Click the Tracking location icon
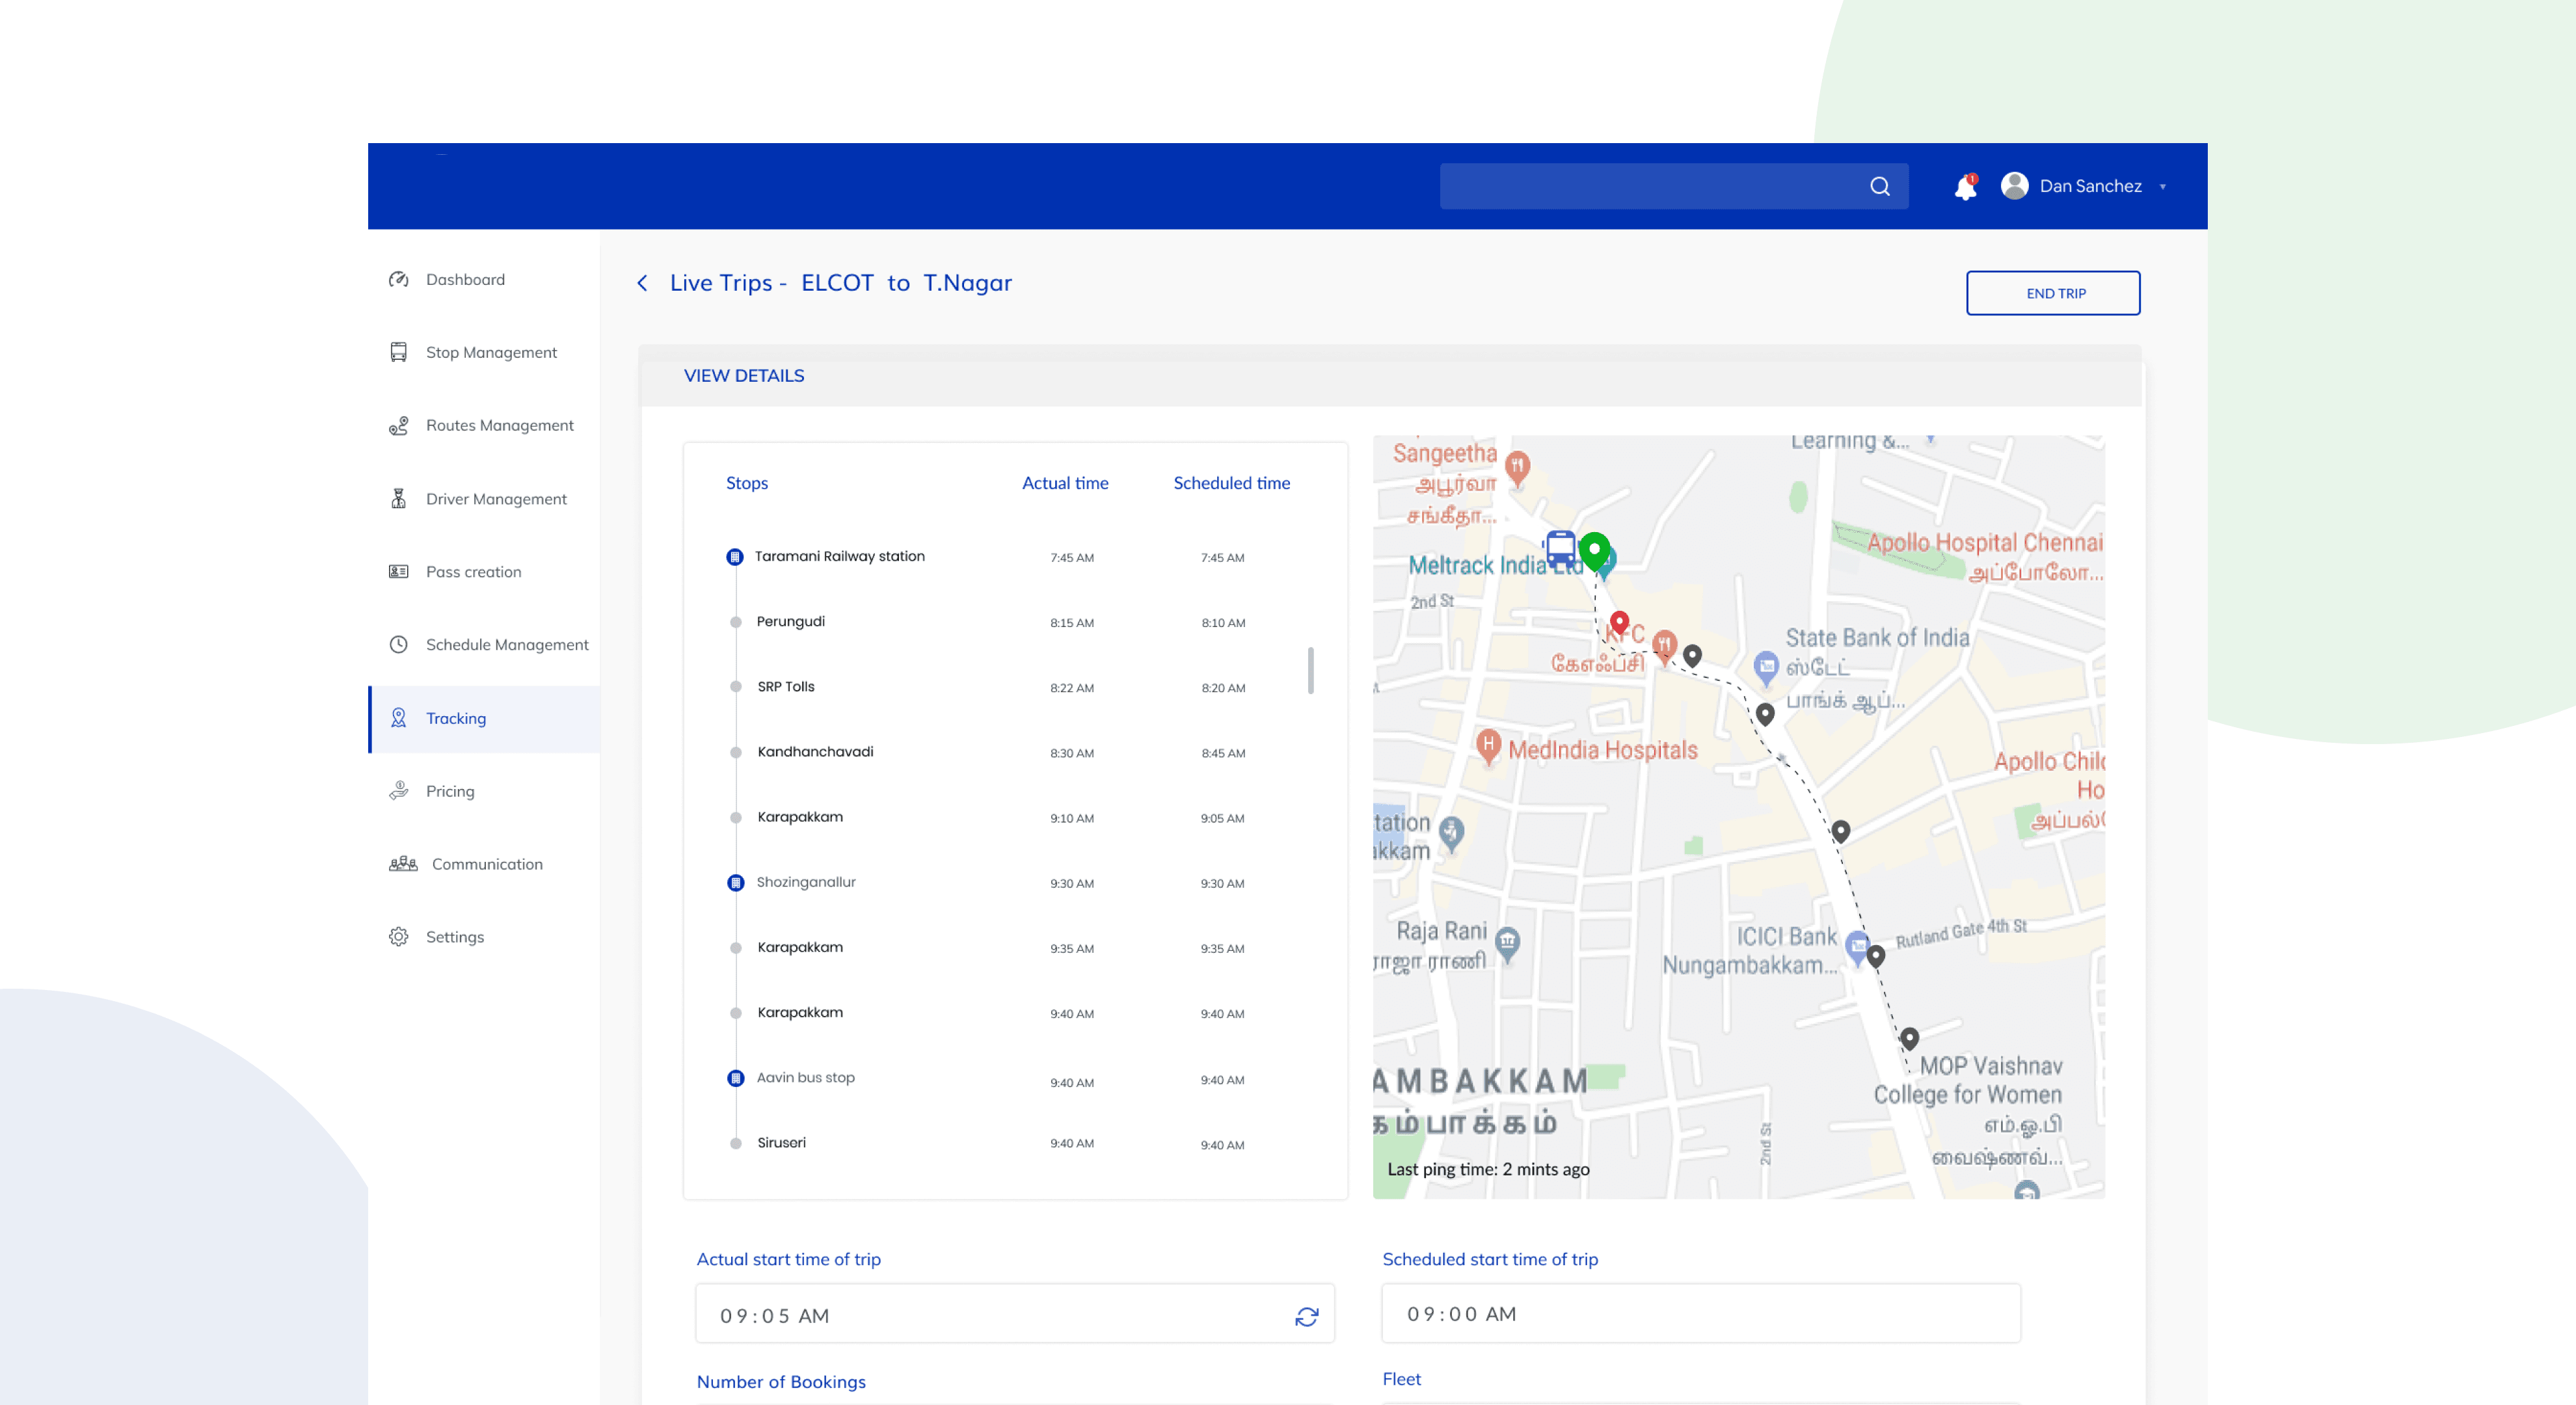The height and width of the screenshot is (1405, 2576). [398, 718]
